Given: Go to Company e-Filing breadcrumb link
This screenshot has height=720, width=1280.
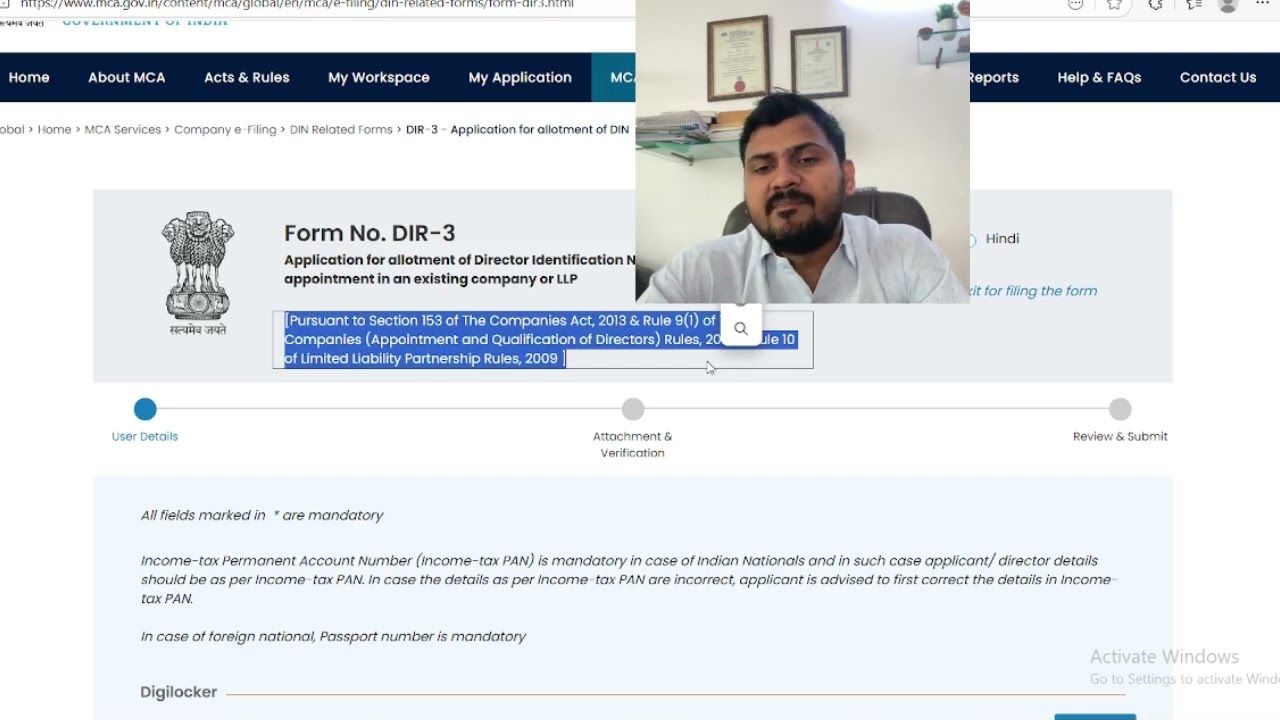Looking at the screenshot, I should pyautogui.click(x=225, y=130).
